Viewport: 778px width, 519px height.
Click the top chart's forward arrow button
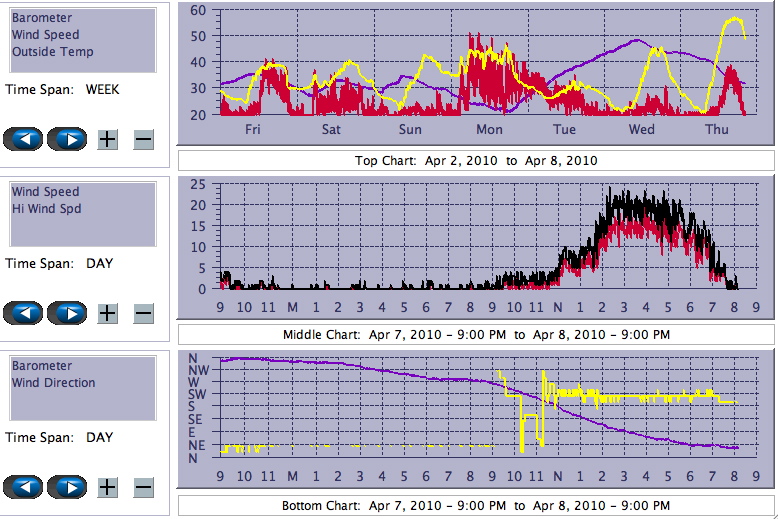[68, 139]
